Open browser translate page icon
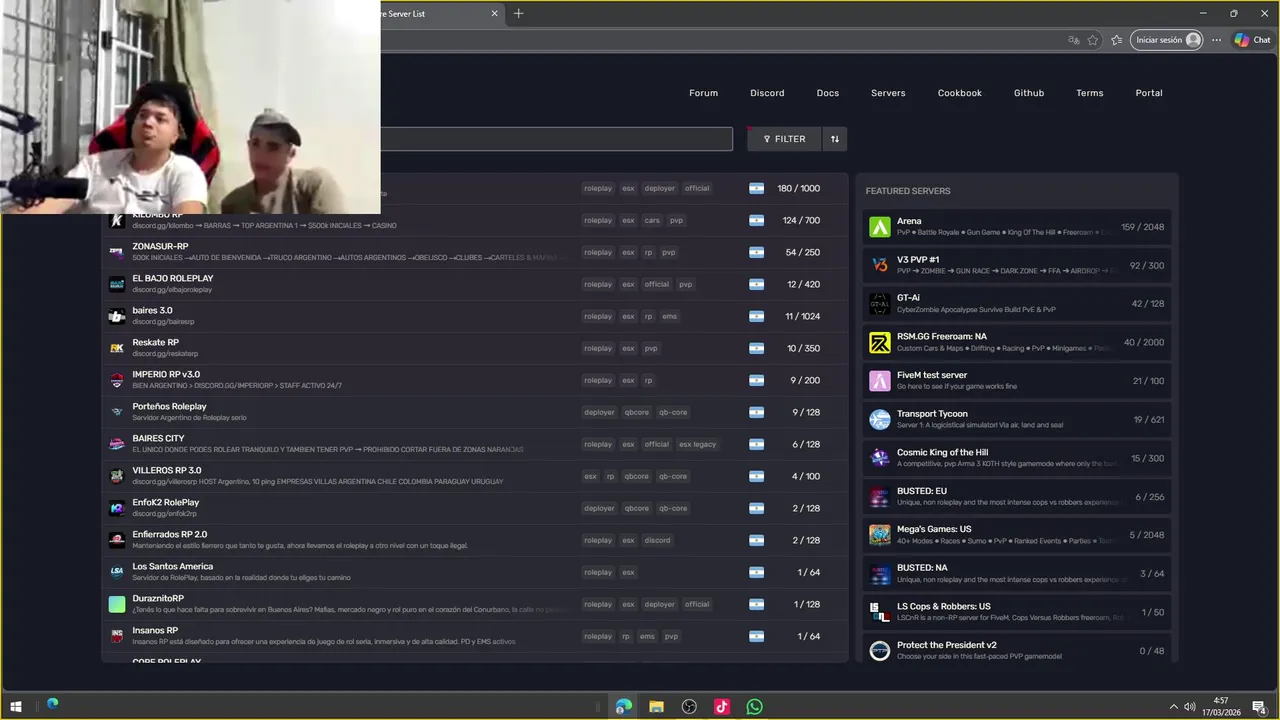This screenshot has width=1280, height=720. 1073,40
